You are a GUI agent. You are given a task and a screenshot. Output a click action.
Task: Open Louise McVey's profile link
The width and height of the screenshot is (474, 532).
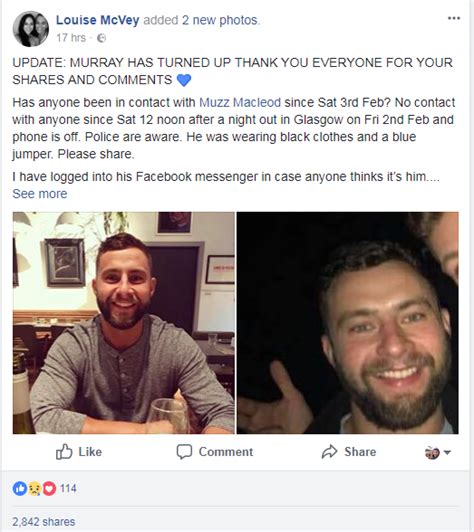(x=97, y=20)
